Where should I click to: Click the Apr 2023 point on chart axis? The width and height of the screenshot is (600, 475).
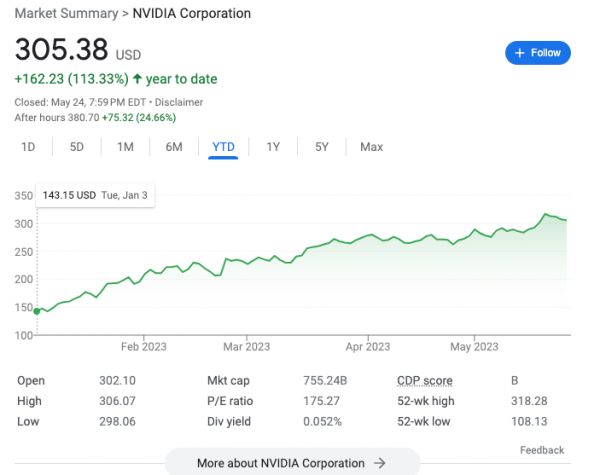(x=367, y=347)
